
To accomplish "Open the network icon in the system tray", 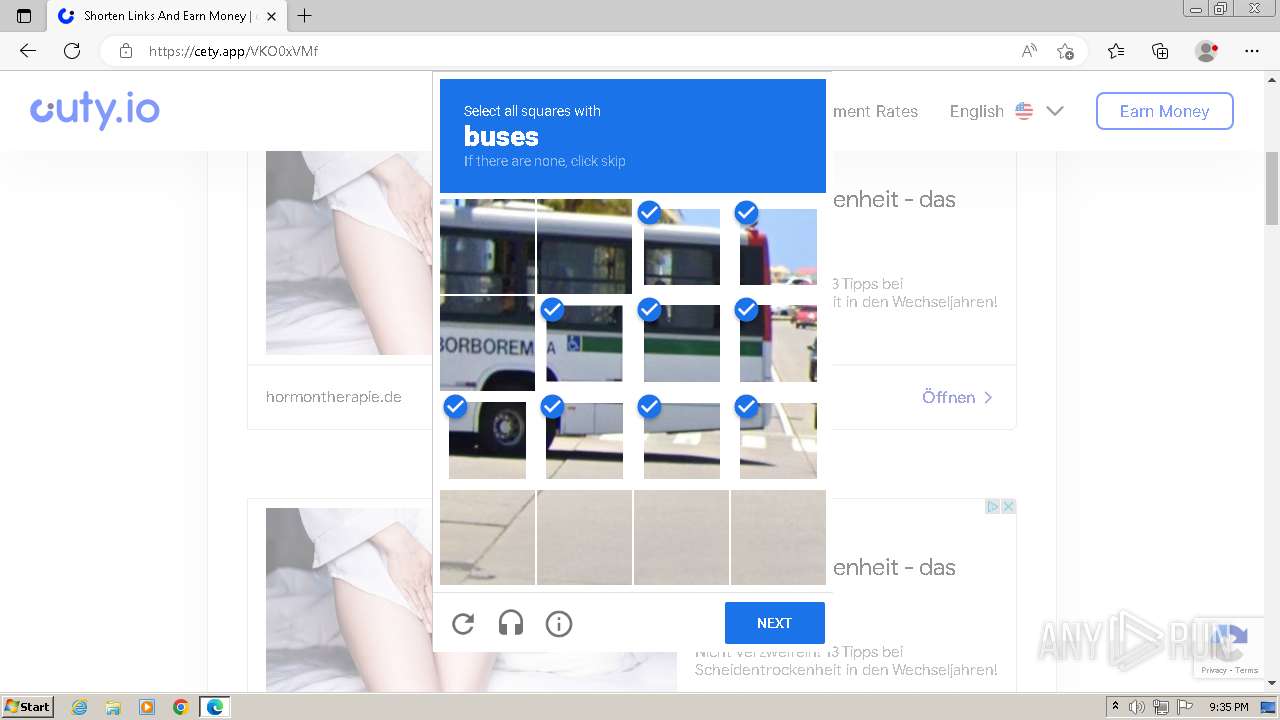I will click(1159, 707).
